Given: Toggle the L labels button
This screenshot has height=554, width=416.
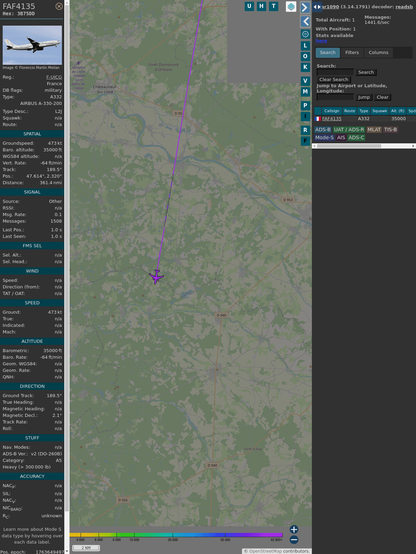Looking at the screenshot, I should tap(305, 45).
